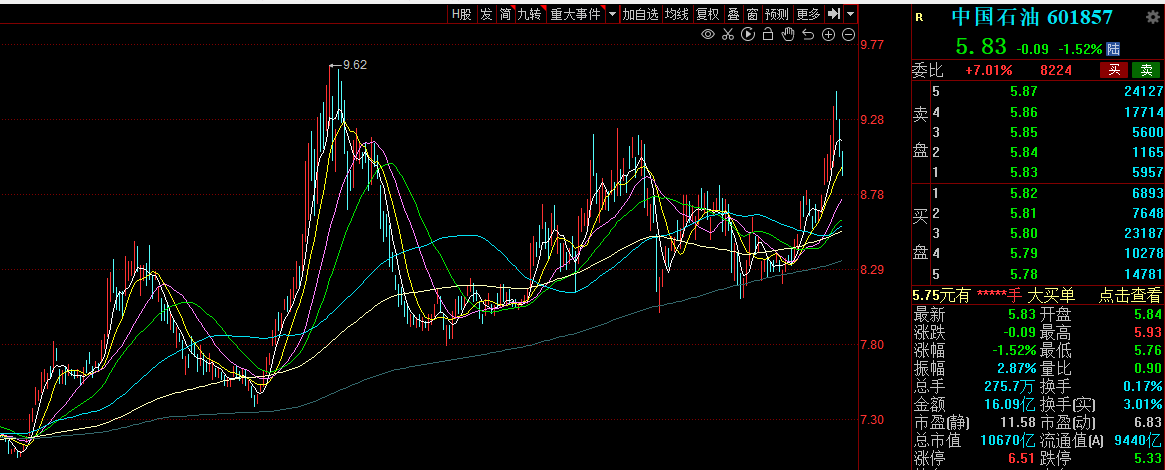Select sell level 3 price 5.85
The image size is (1165, 470).
click(x=1026, y=132)
